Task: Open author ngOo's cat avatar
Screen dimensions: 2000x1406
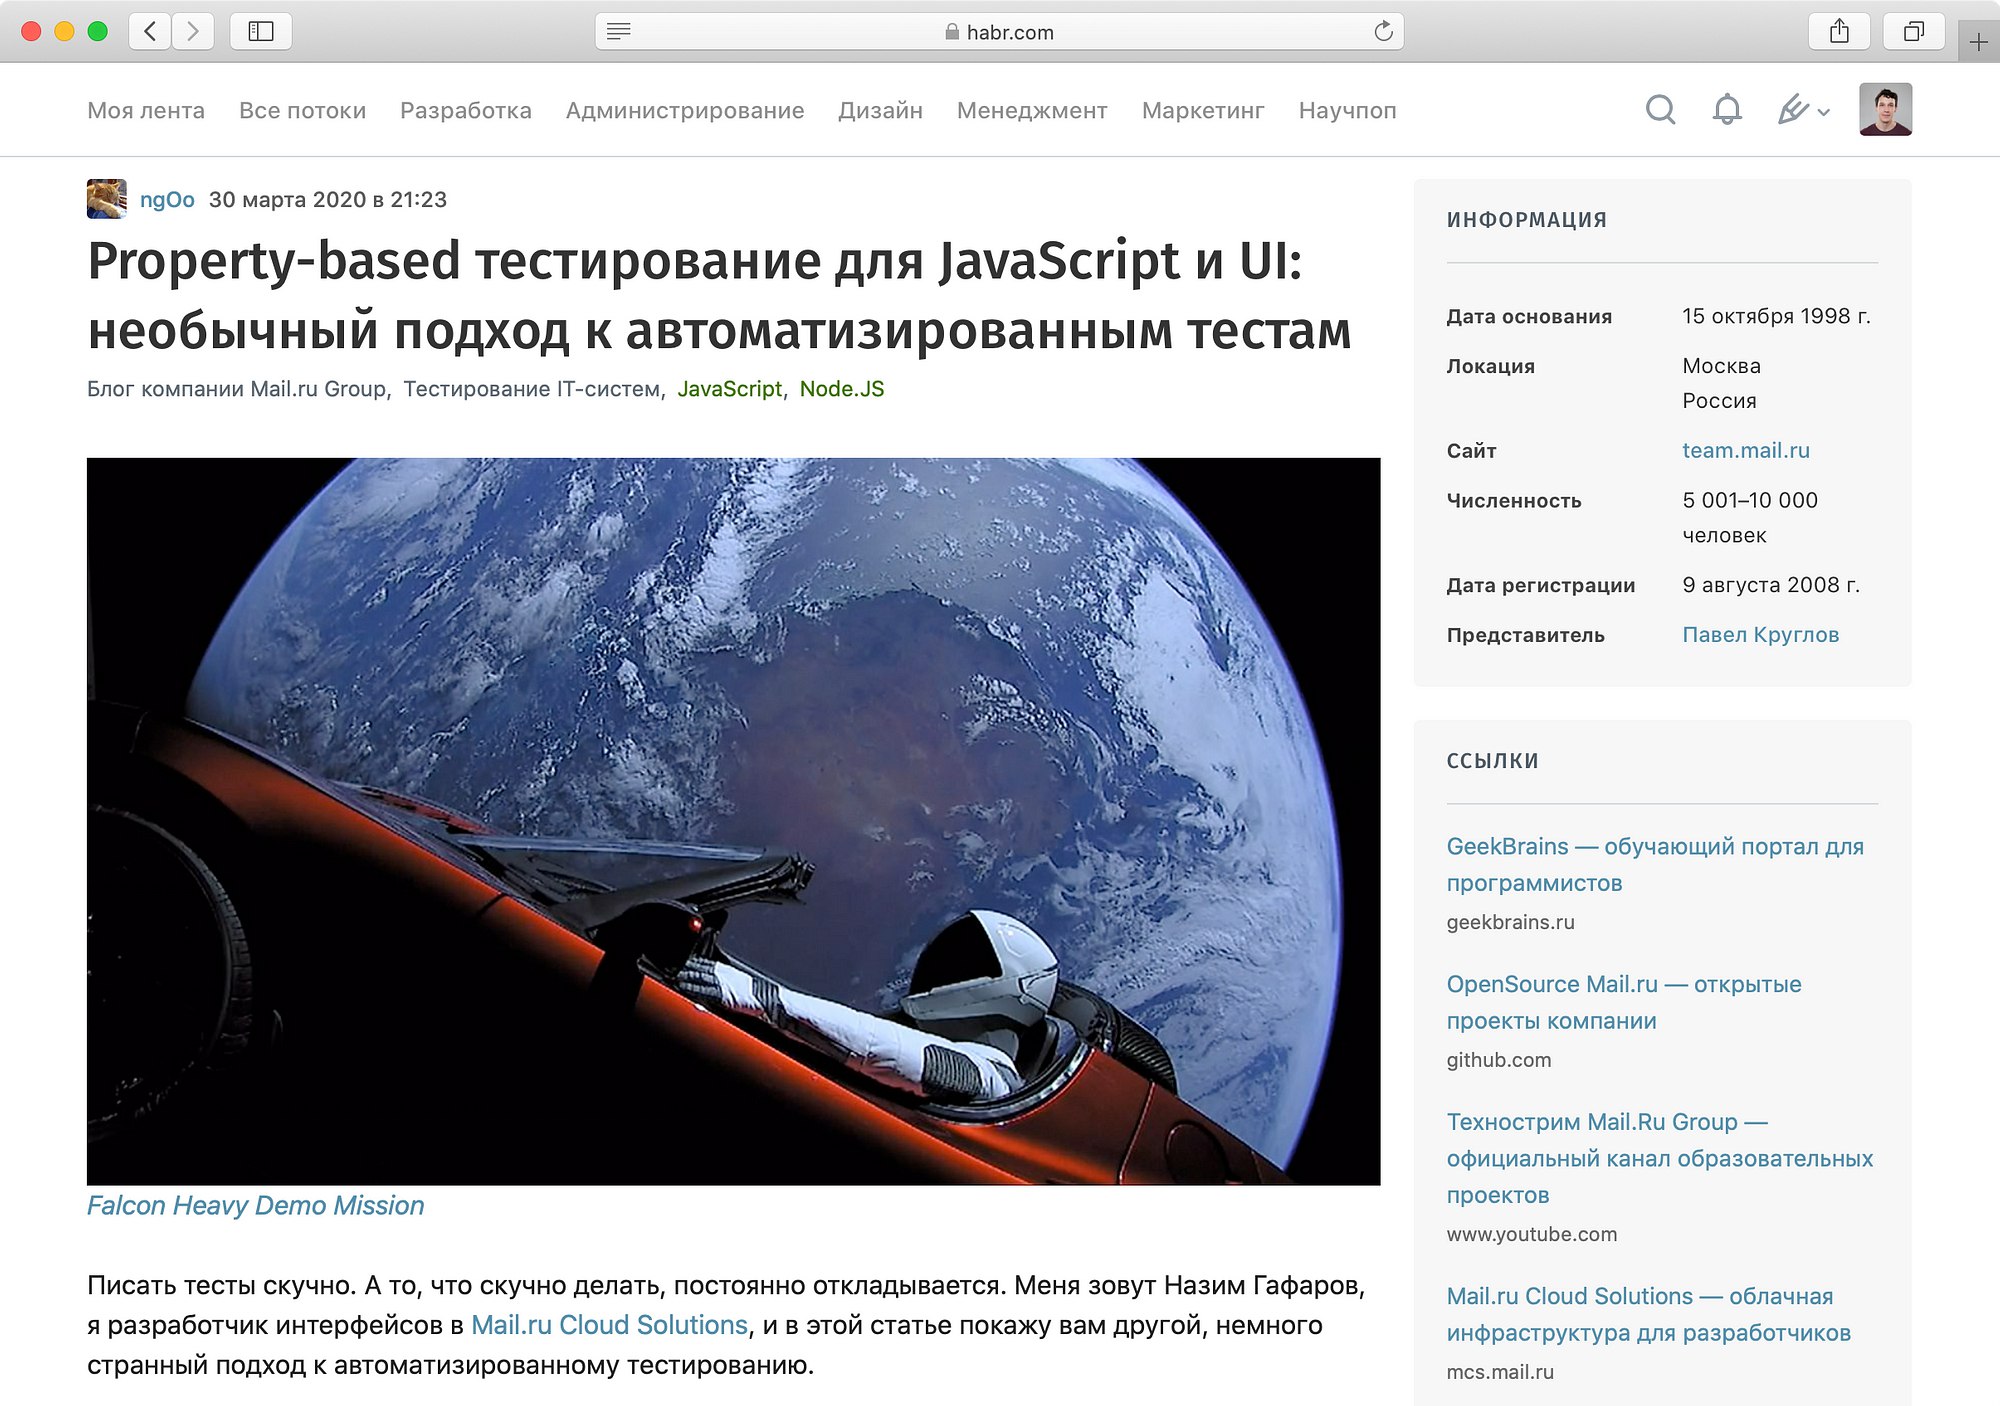Action: 107,199
